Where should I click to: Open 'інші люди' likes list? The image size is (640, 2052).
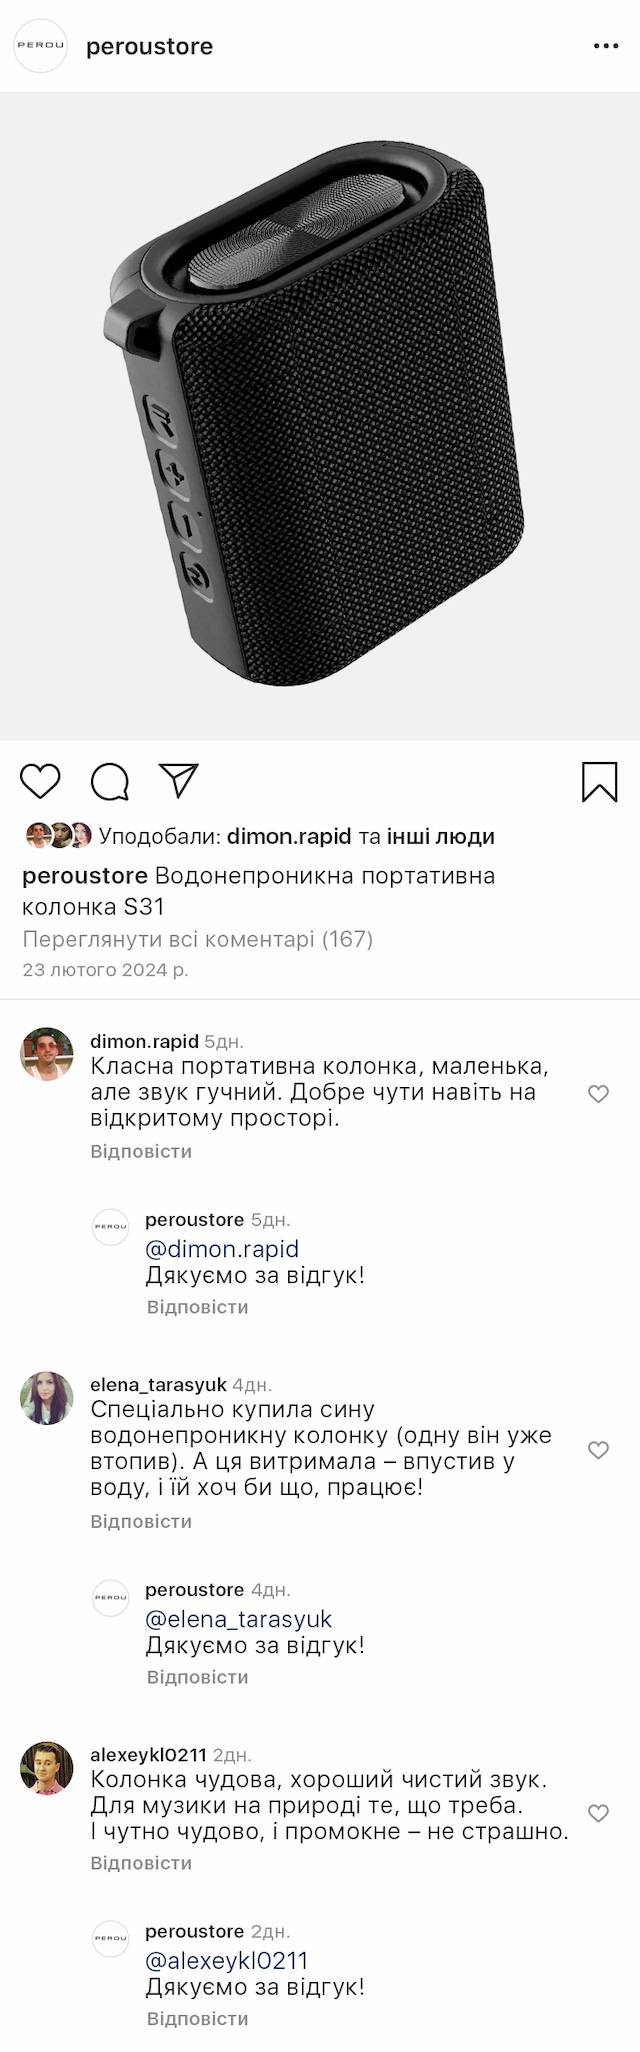point(441,836)
